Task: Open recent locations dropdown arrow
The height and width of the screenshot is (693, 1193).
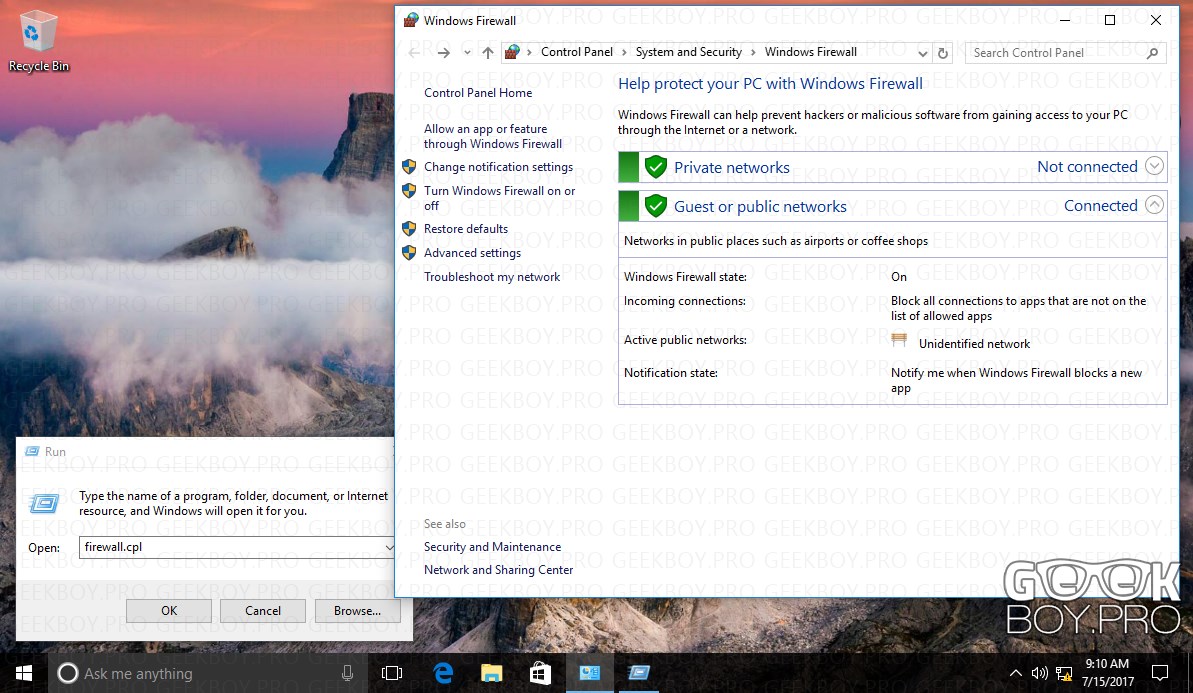Action: click(467, 52)
